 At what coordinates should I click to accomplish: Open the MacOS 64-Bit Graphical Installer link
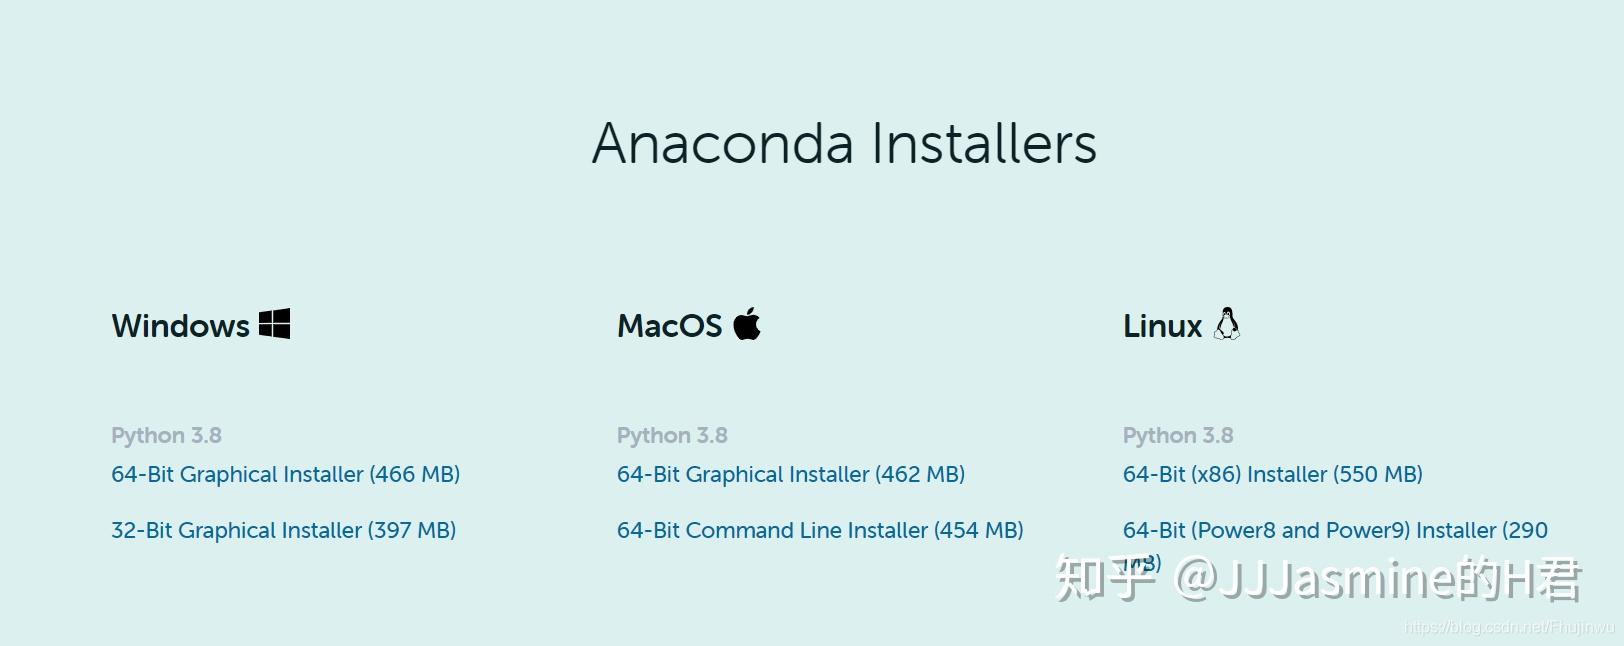pyautogui.click(x=790, y=474)
